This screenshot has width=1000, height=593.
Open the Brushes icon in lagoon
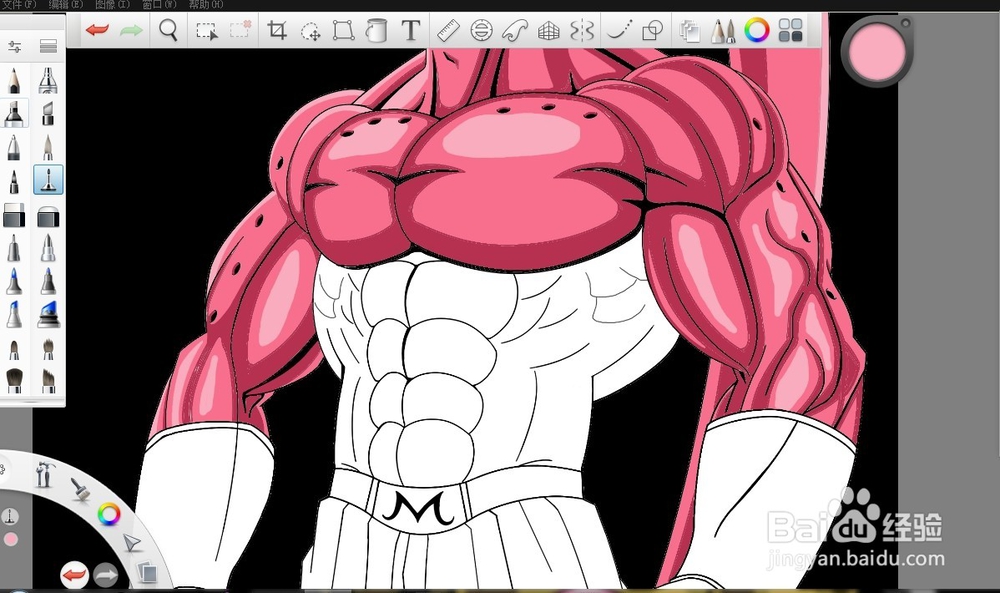[80, 490]
